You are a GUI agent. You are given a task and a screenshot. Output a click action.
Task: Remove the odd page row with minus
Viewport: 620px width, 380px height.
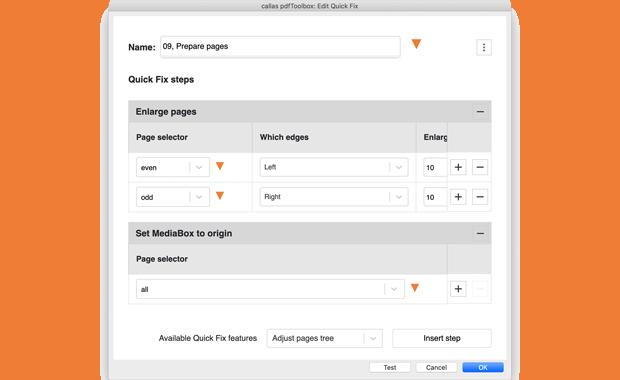point(480,197)
